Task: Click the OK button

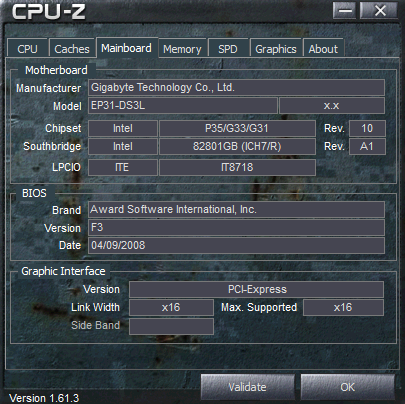Action: click(347, 387)
